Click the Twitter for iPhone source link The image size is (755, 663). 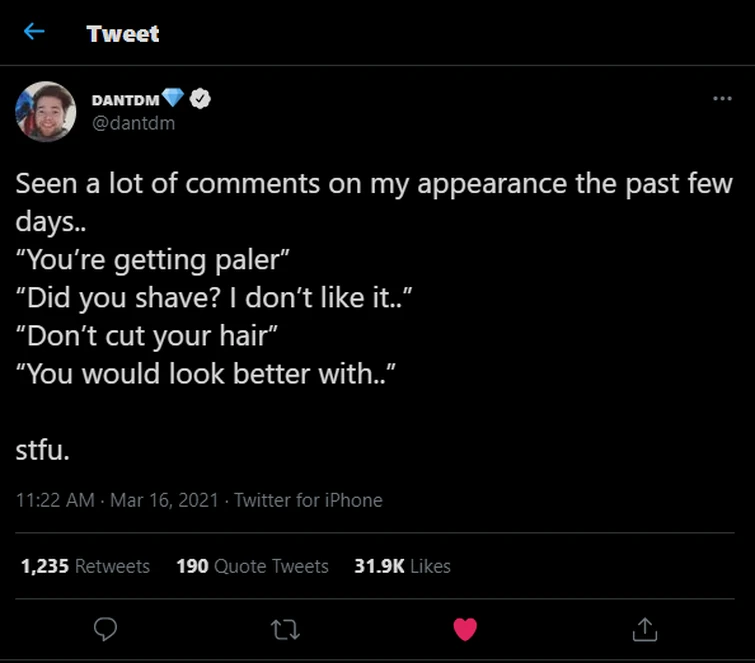click(308, 500)
